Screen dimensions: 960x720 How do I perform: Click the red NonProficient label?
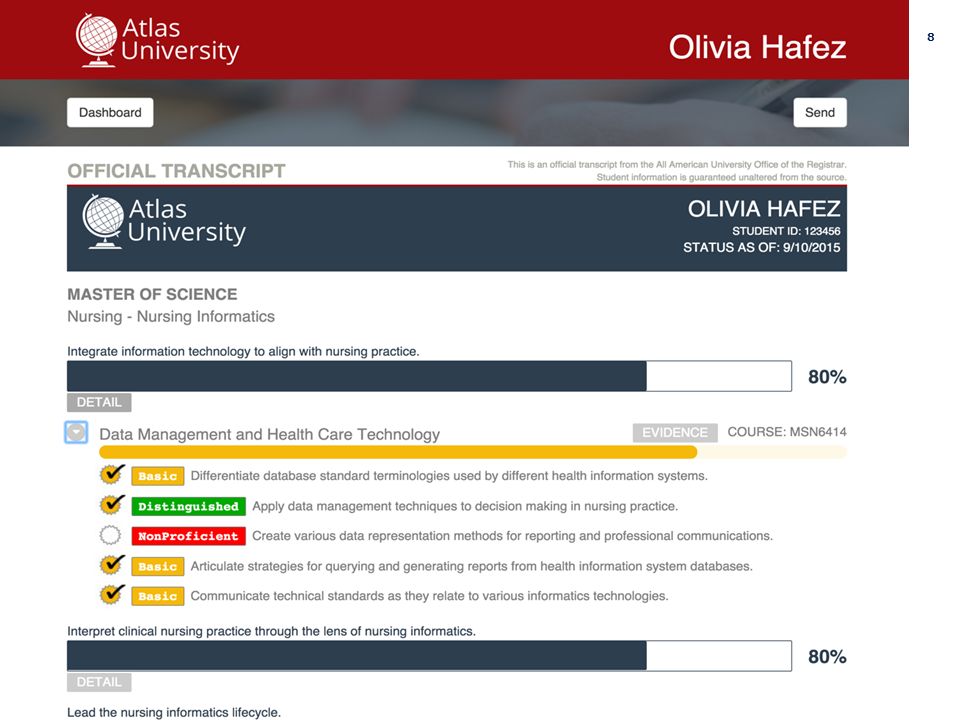coord(189,536)
